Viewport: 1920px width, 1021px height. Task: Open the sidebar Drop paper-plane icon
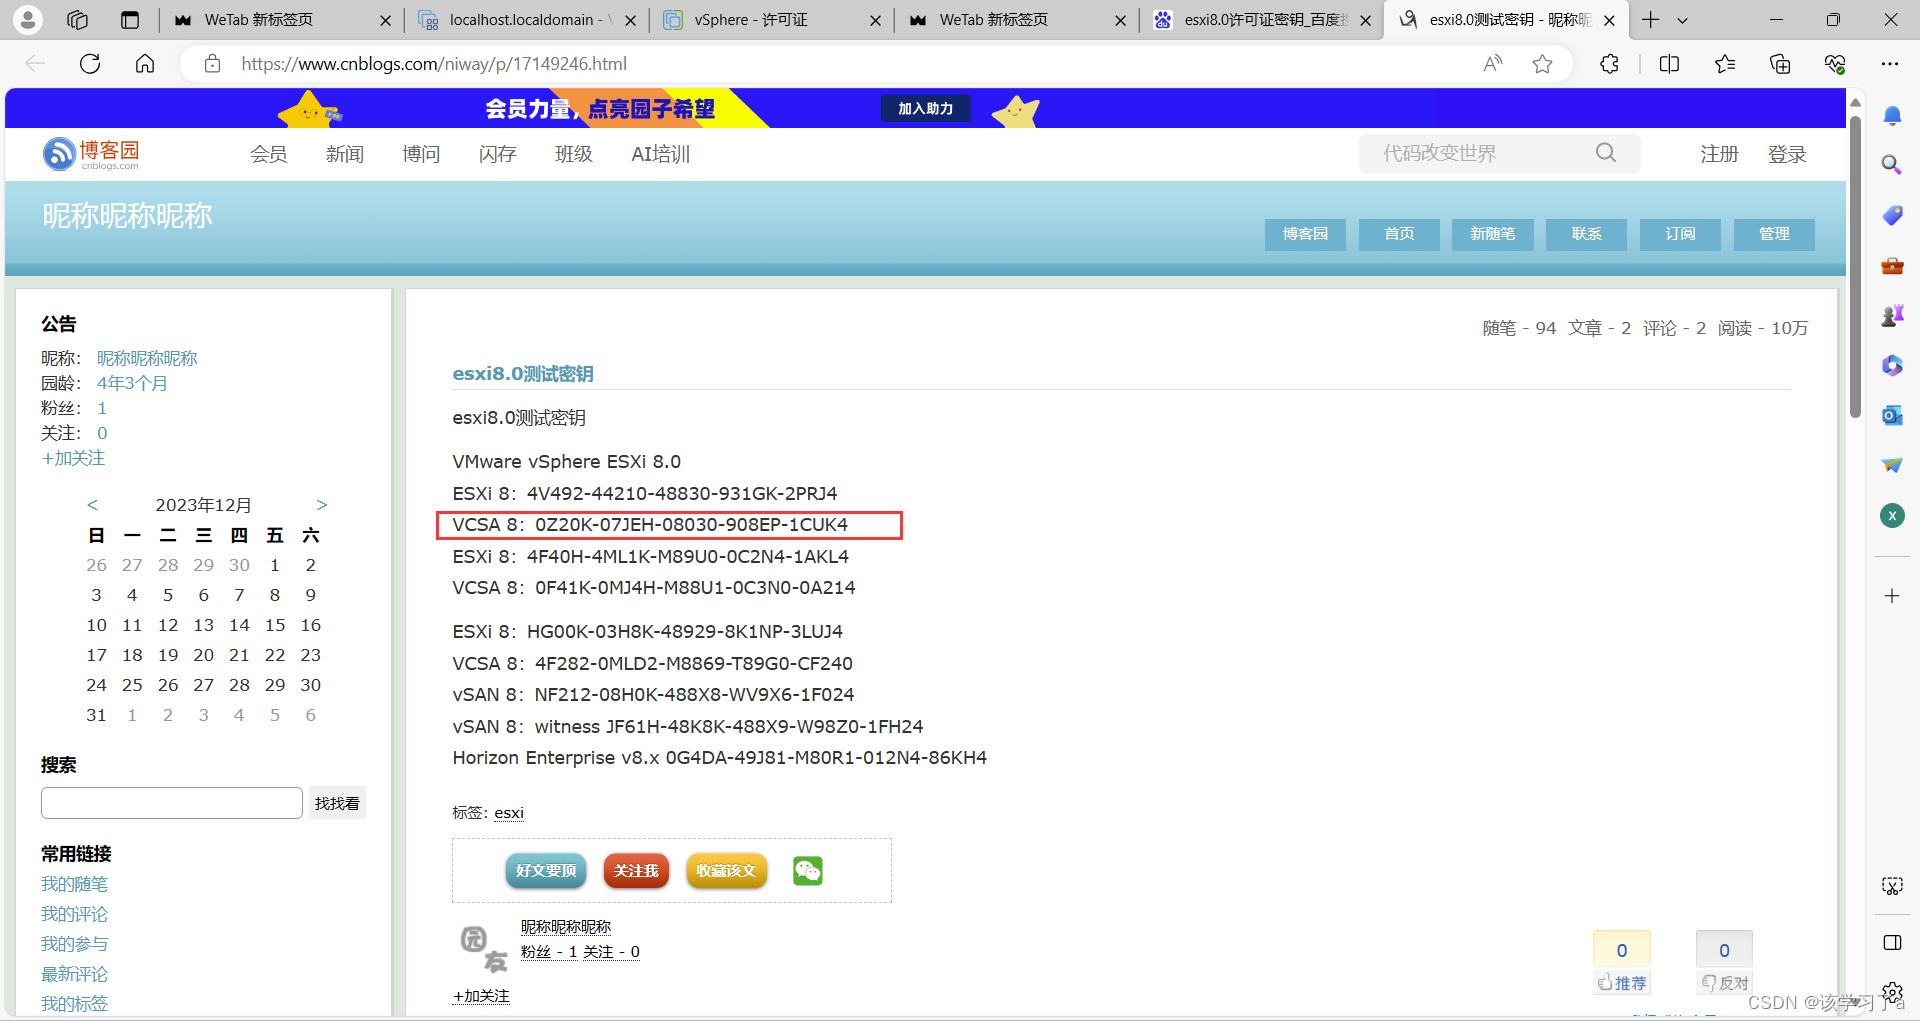1892,465
